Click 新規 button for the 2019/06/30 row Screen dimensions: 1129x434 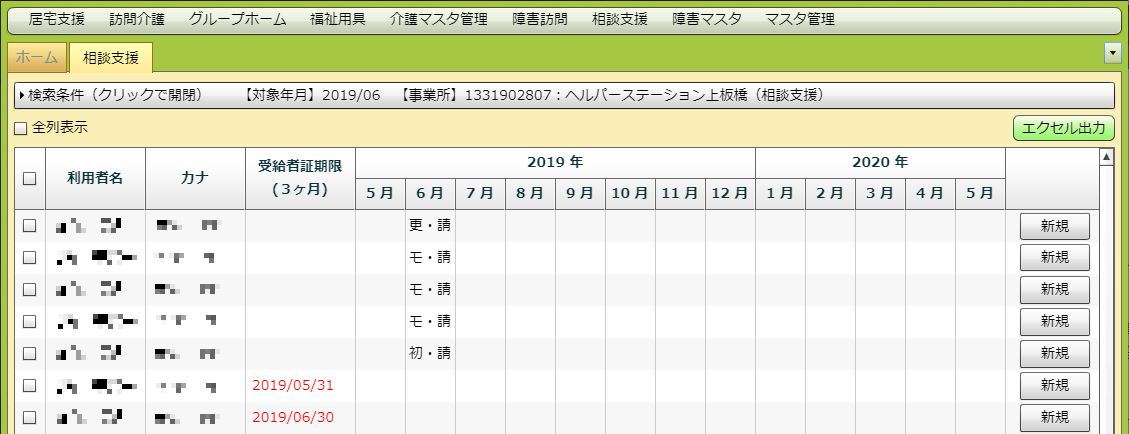tap(1054, 417)
